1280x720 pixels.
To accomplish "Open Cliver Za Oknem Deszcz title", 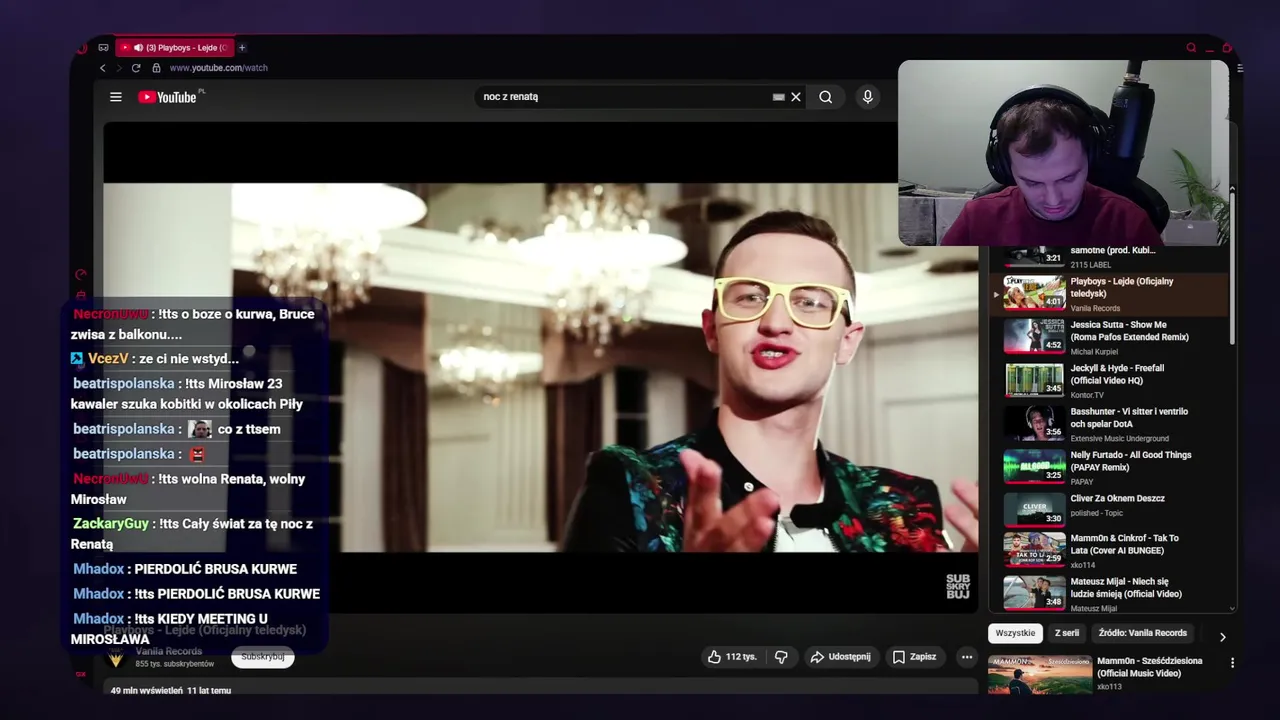I will (x=1117, y=498).
